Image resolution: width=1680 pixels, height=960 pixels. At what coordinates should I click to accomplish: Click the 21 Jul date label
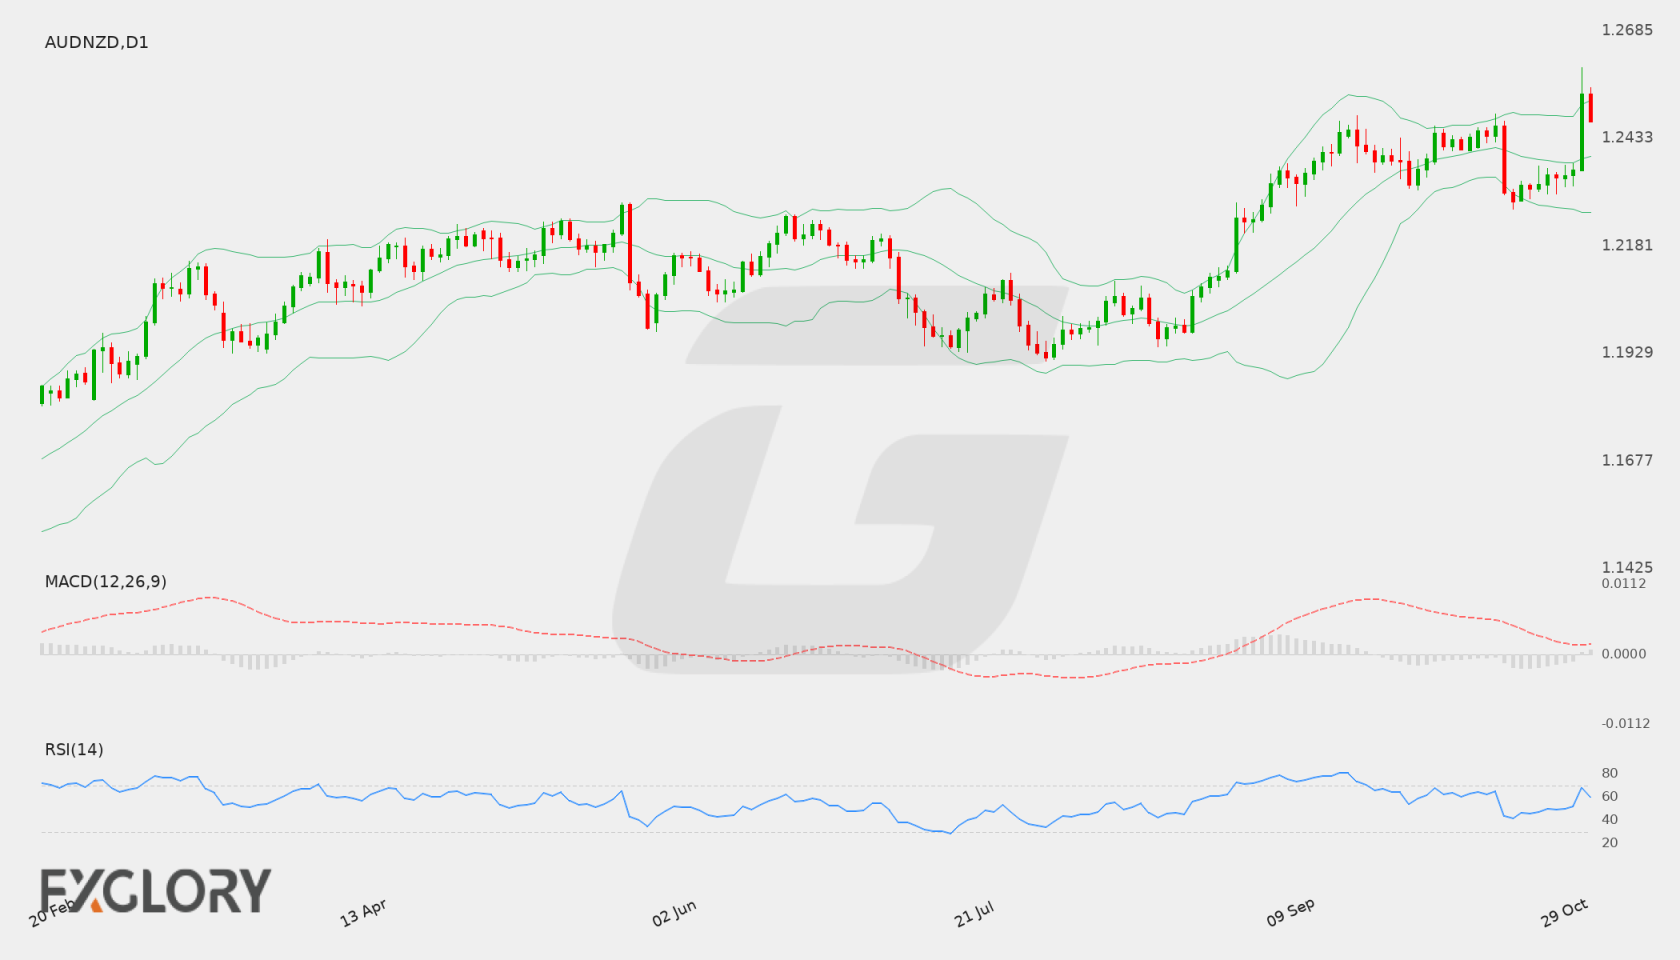click(974, 913)
